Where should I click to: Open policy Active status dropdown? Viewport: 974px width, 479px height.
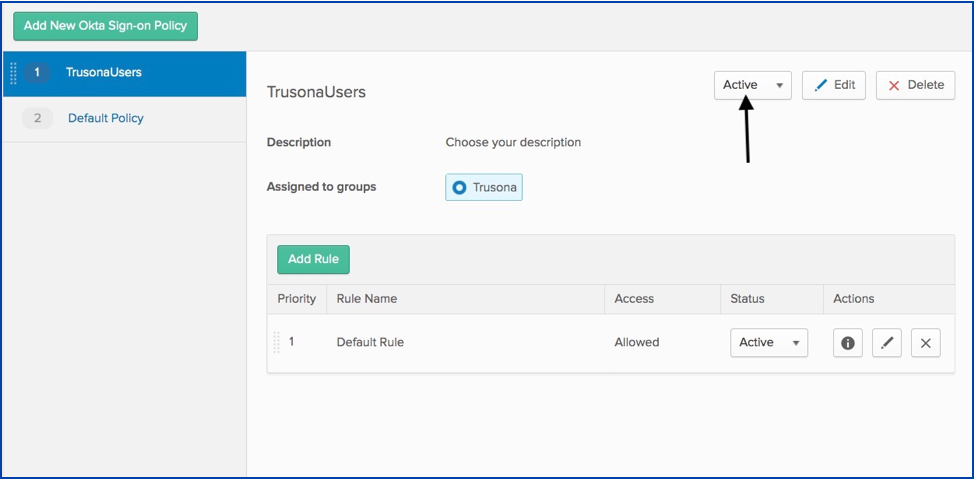click(753, 85)
